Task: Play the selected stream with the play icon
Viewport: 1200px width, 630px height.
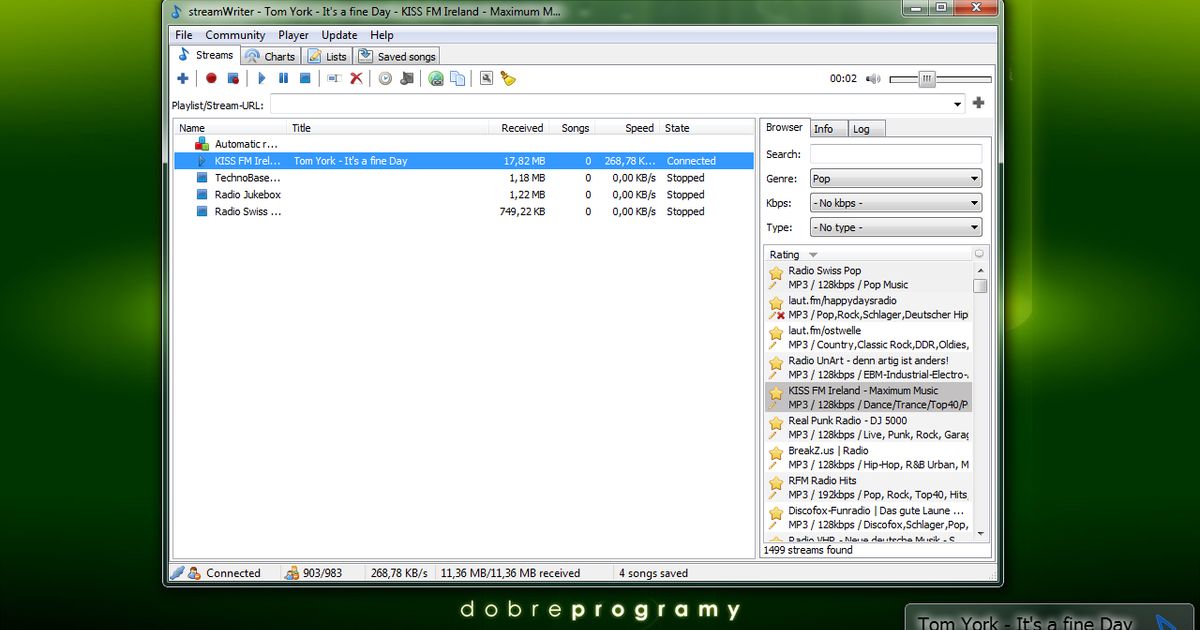Action: tap(262, 78)
